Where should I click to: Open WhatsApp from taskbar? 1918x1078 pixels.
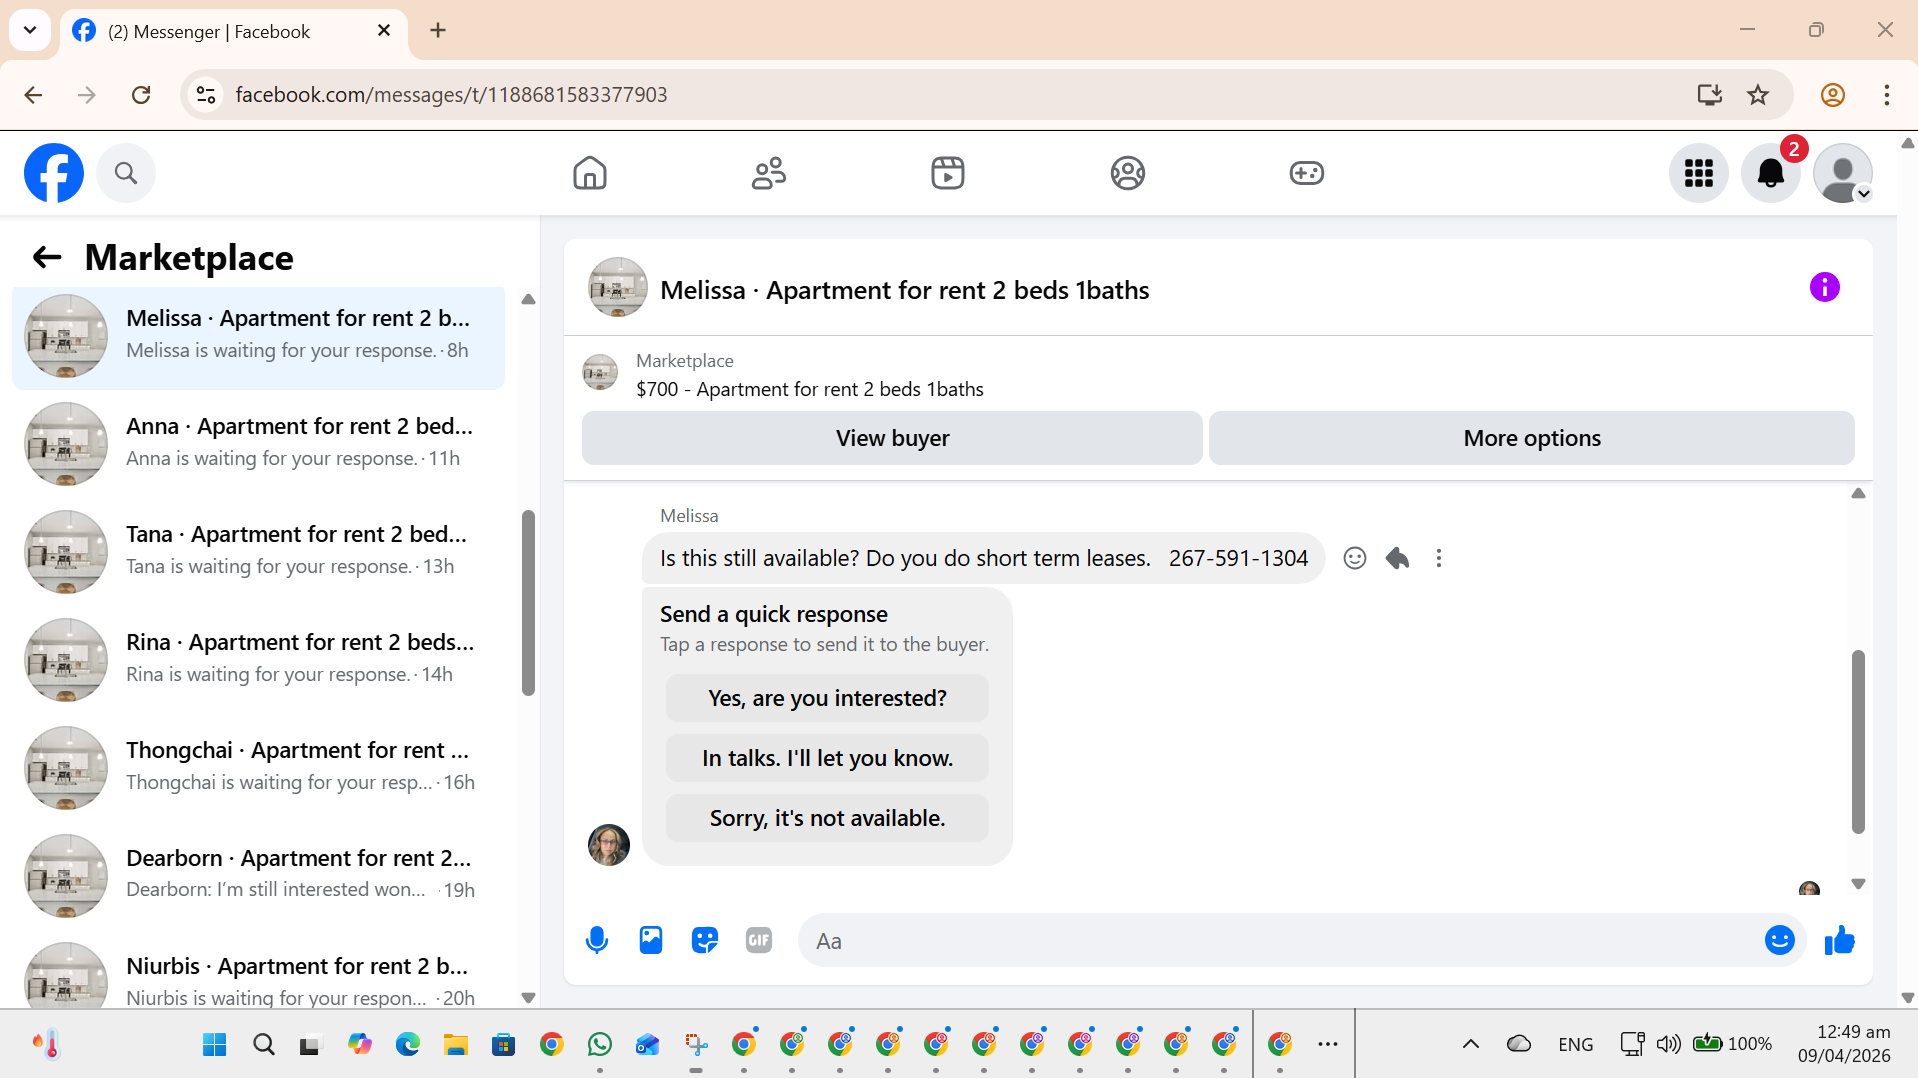(x=600, y=1045)
